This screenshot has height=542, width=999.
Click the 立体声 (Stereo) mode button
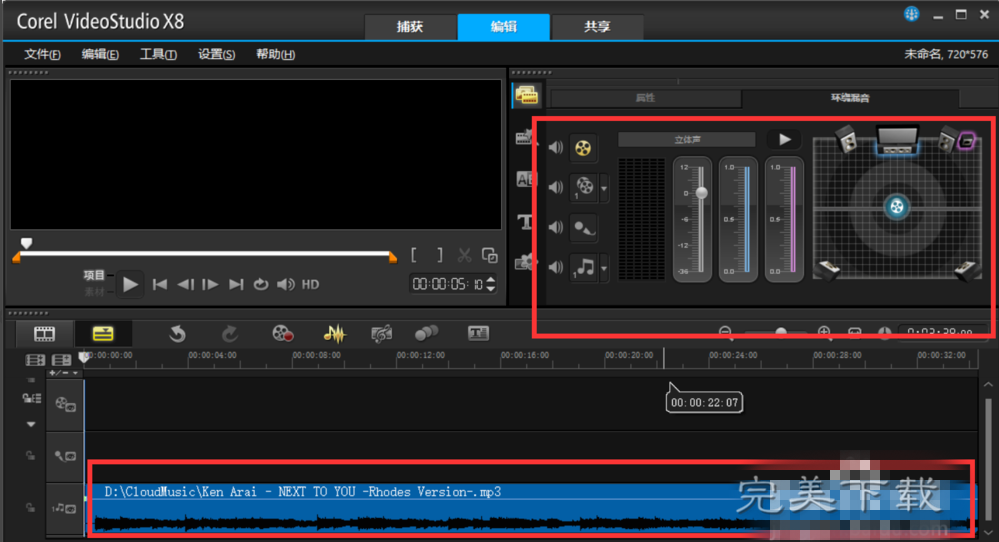pos(687,139)
